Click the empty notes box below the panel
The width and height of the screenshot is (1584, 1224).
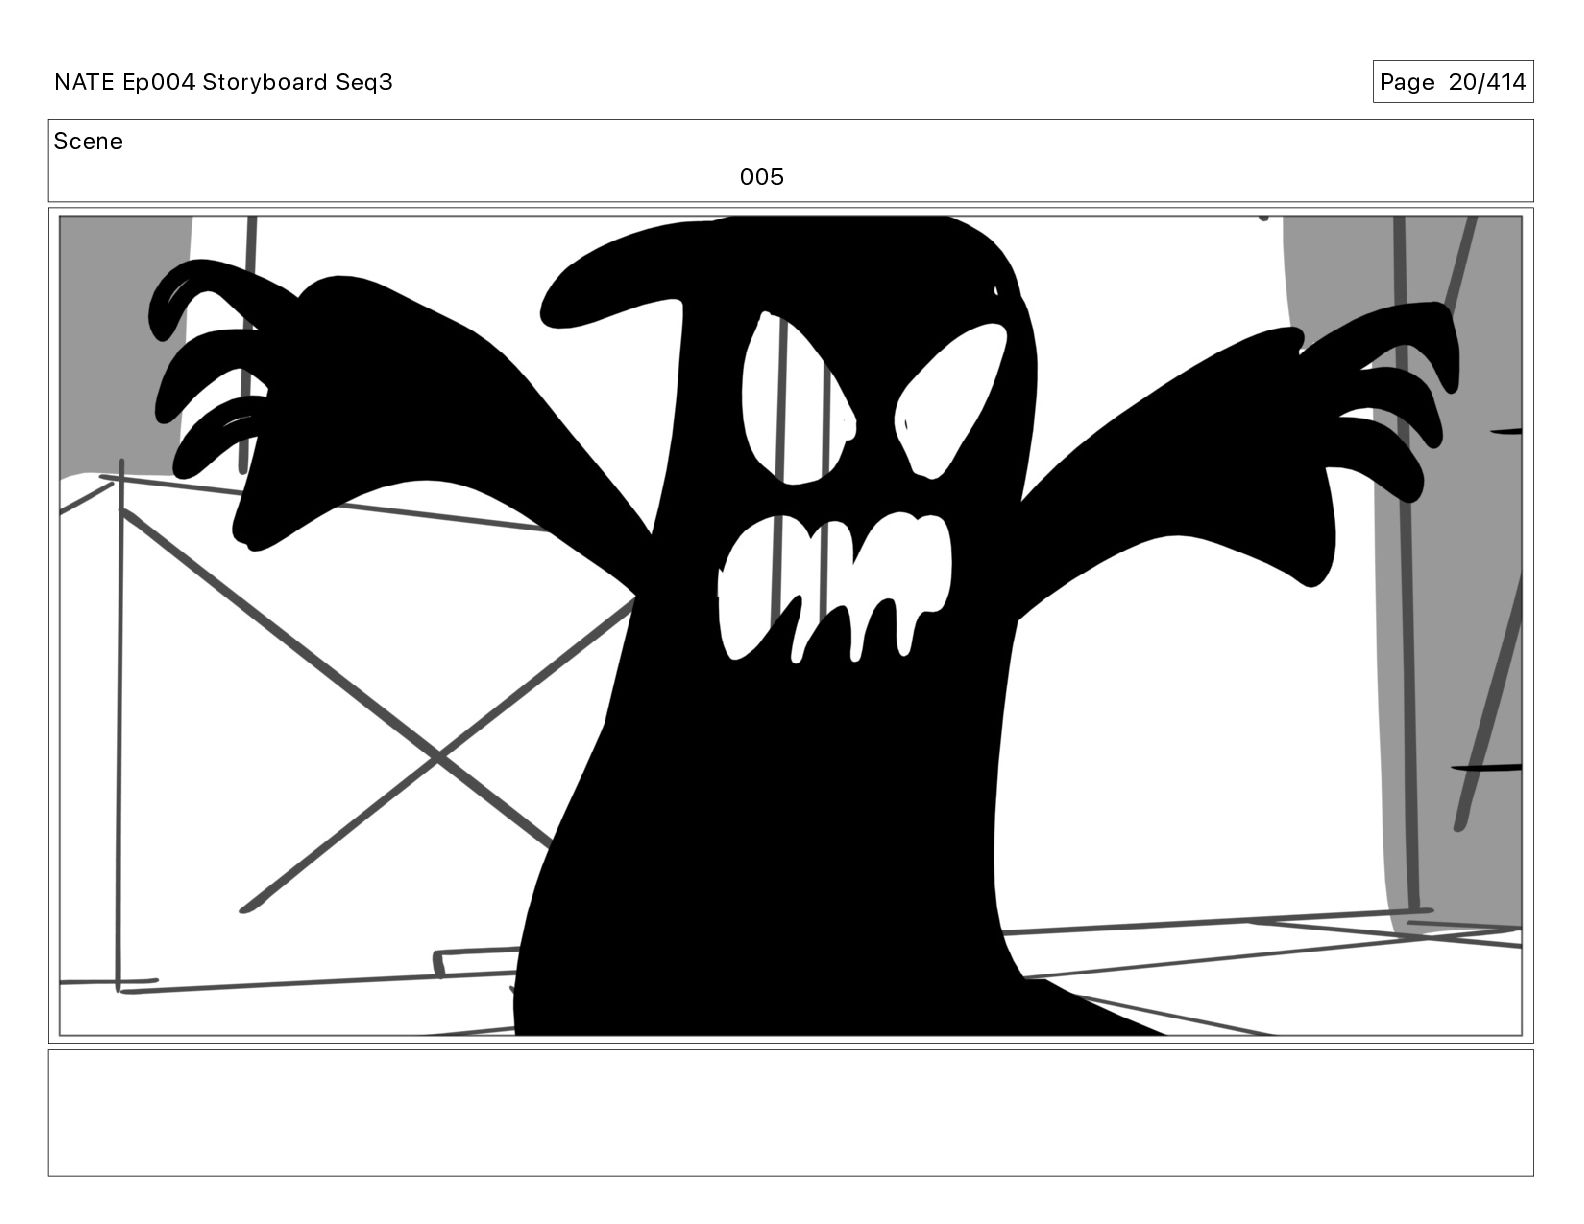point(791,1112)
